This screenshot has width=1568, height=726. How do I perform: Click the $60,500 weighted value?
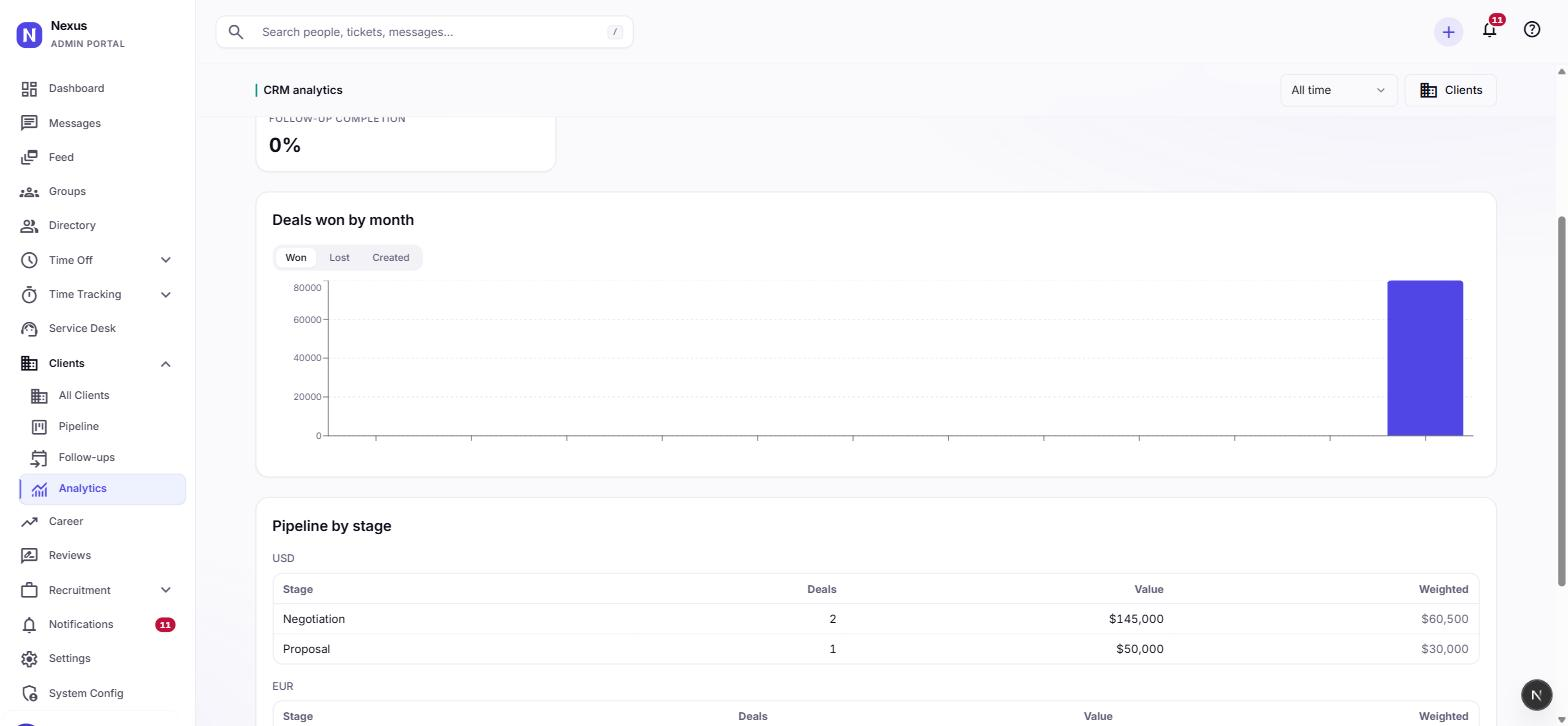coord(1444,619)
